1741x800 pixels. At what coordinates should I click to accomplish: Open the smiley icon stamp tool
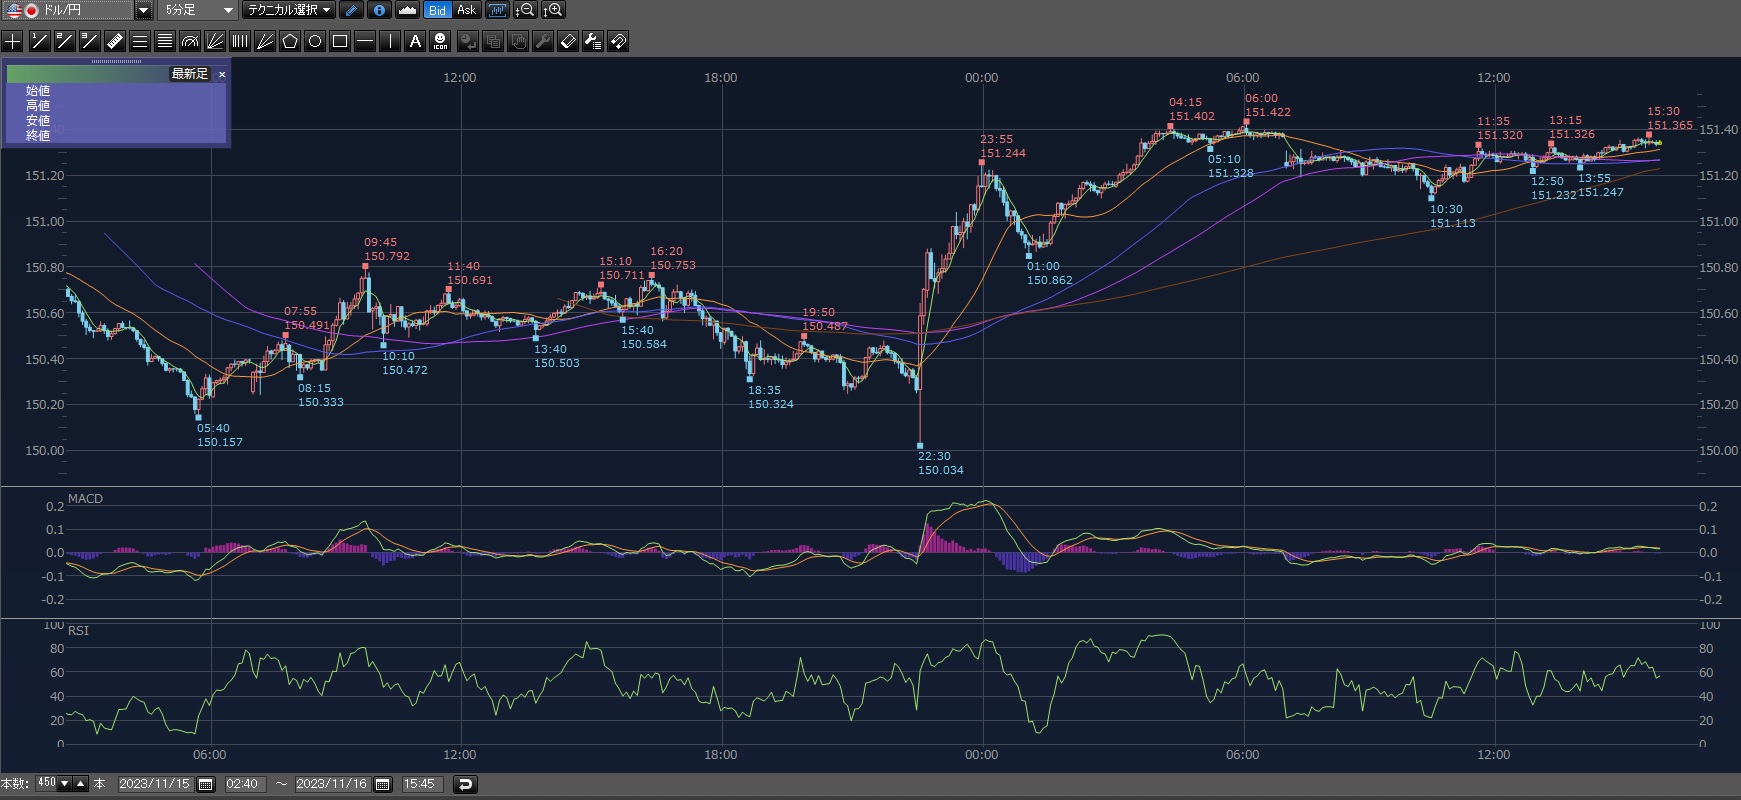pyautogui.click(x=440, y=41)
